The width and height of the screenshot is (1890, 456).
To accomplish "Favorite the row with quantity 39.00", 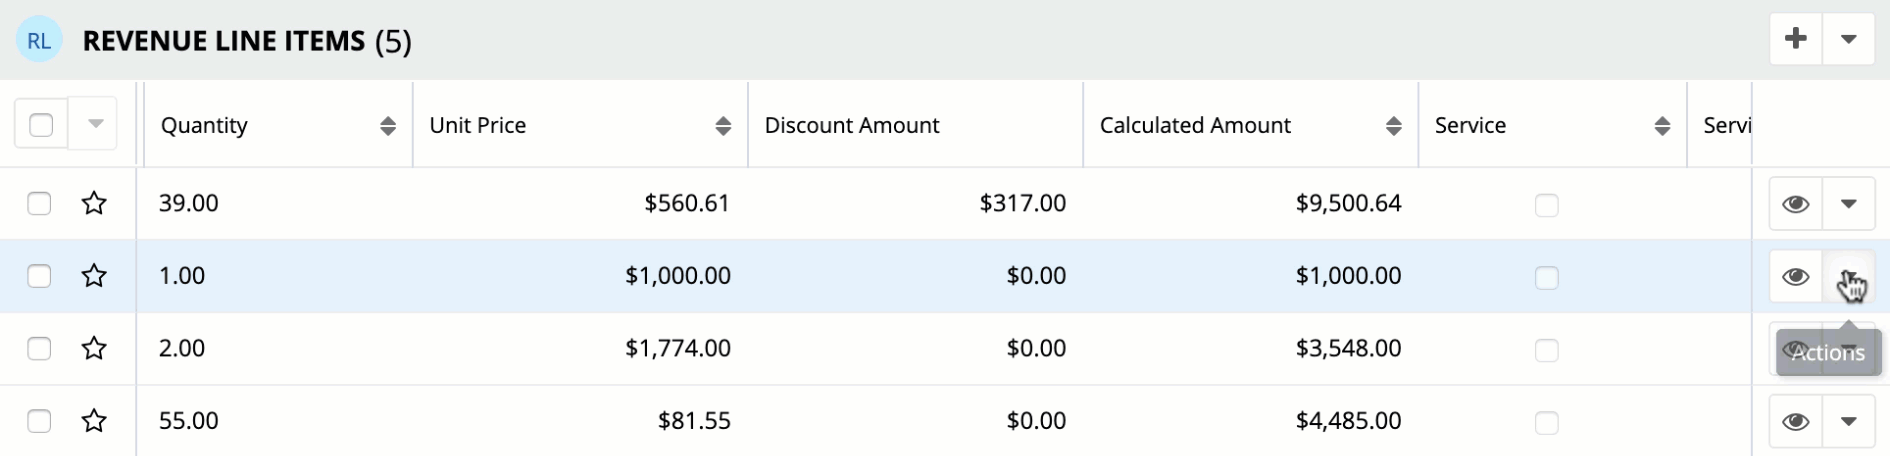I will (94, 203).
